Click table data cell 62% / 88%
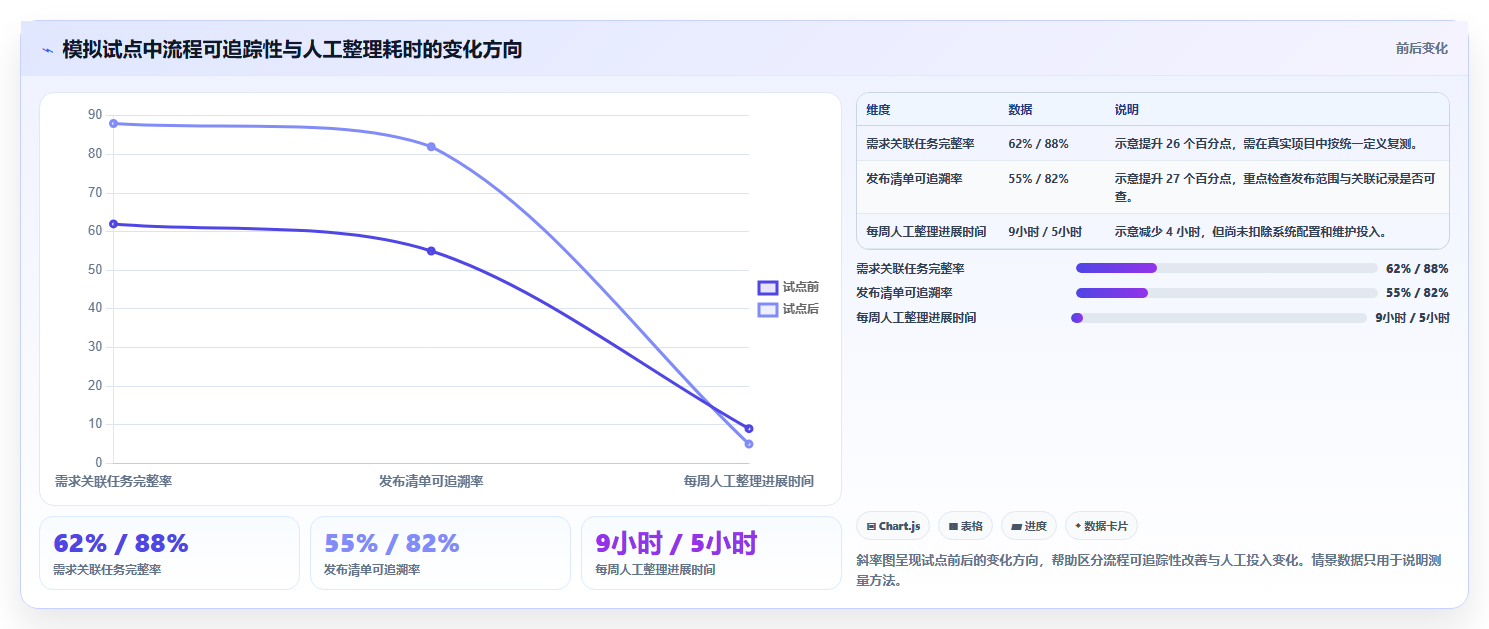Screen dimensions: 1489x629 pos(1038,144)
